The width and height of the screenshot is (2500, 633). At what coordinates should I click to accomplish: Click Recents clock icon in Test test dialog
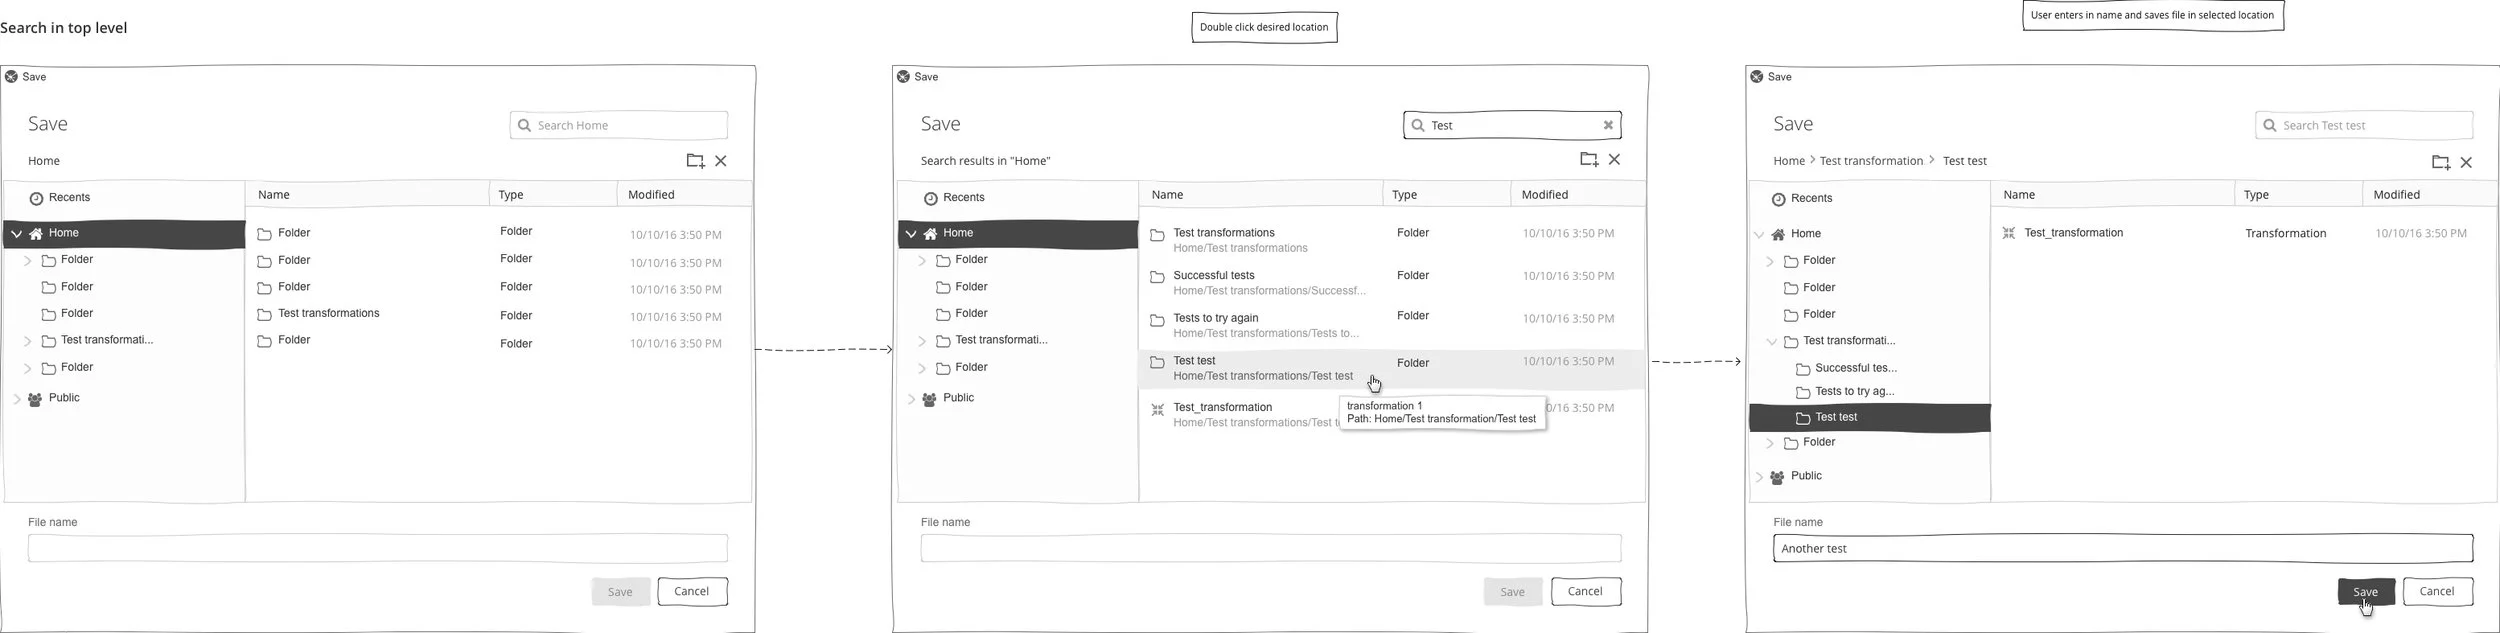click(x=1778, y=199)
